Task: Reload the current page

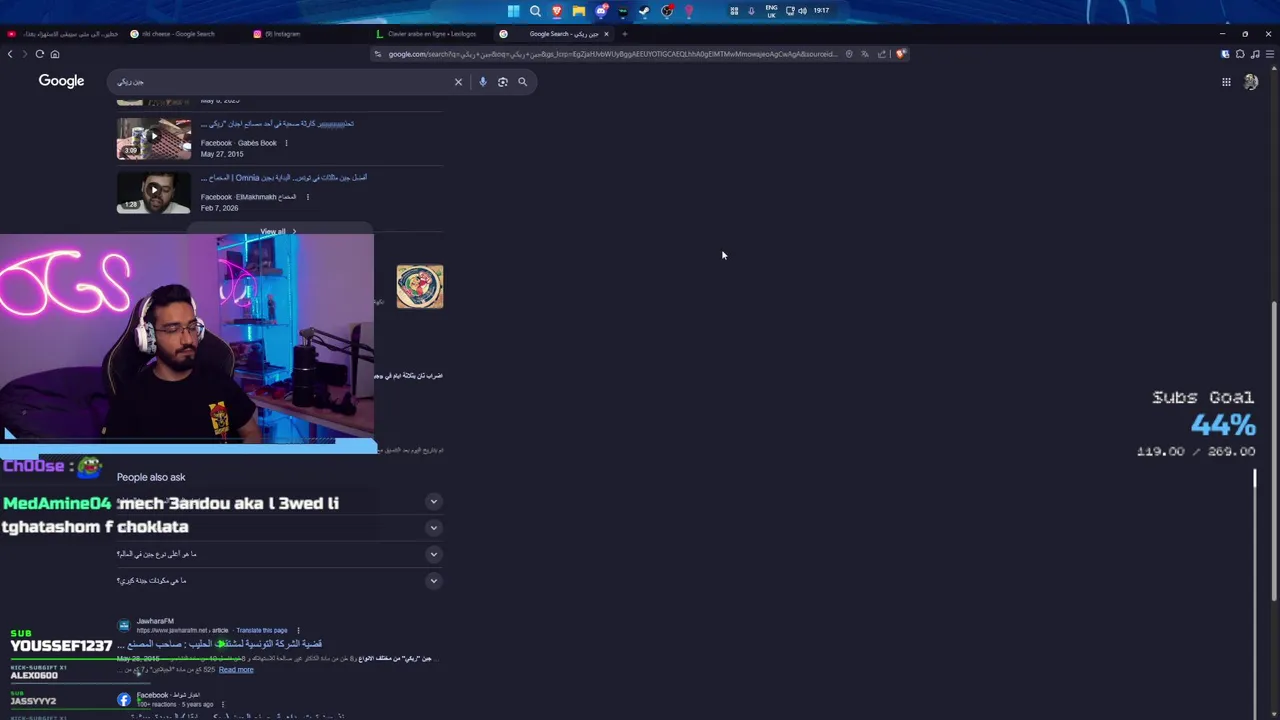Action: pyautogui.click(x=40, y=54)
